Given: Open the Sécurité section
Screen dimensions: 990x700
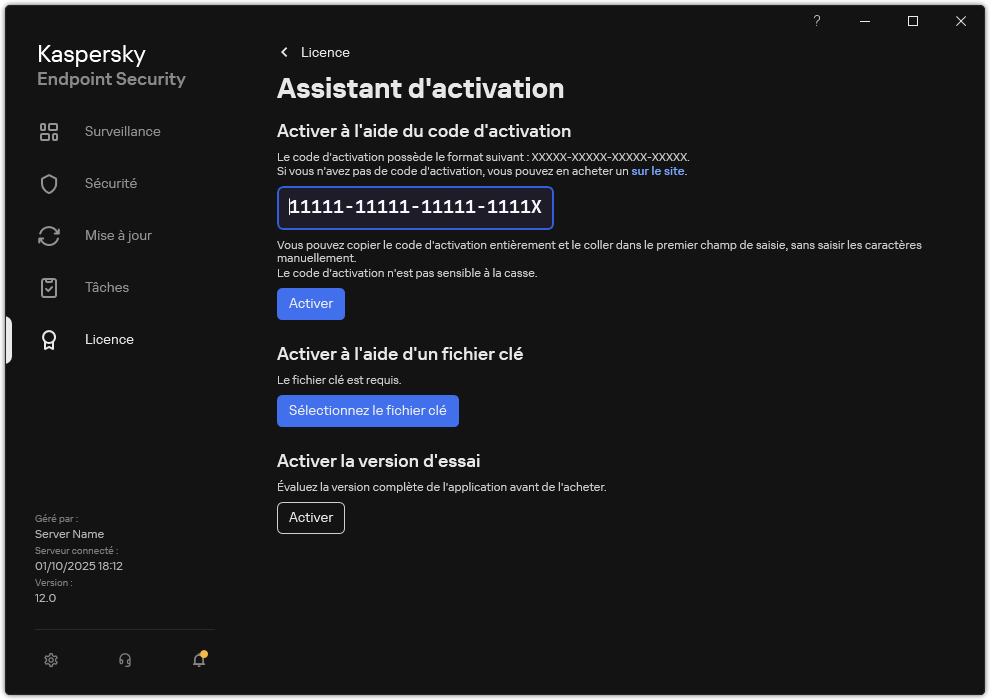Looking at the screenshot, I should [111, 183].
